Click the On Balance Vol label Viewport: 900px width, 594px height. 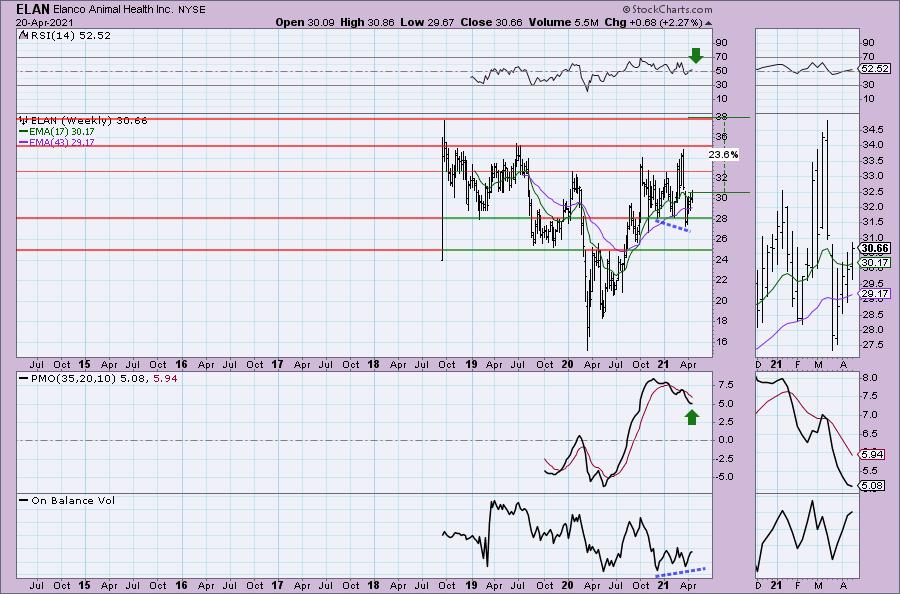pos(73,500)
